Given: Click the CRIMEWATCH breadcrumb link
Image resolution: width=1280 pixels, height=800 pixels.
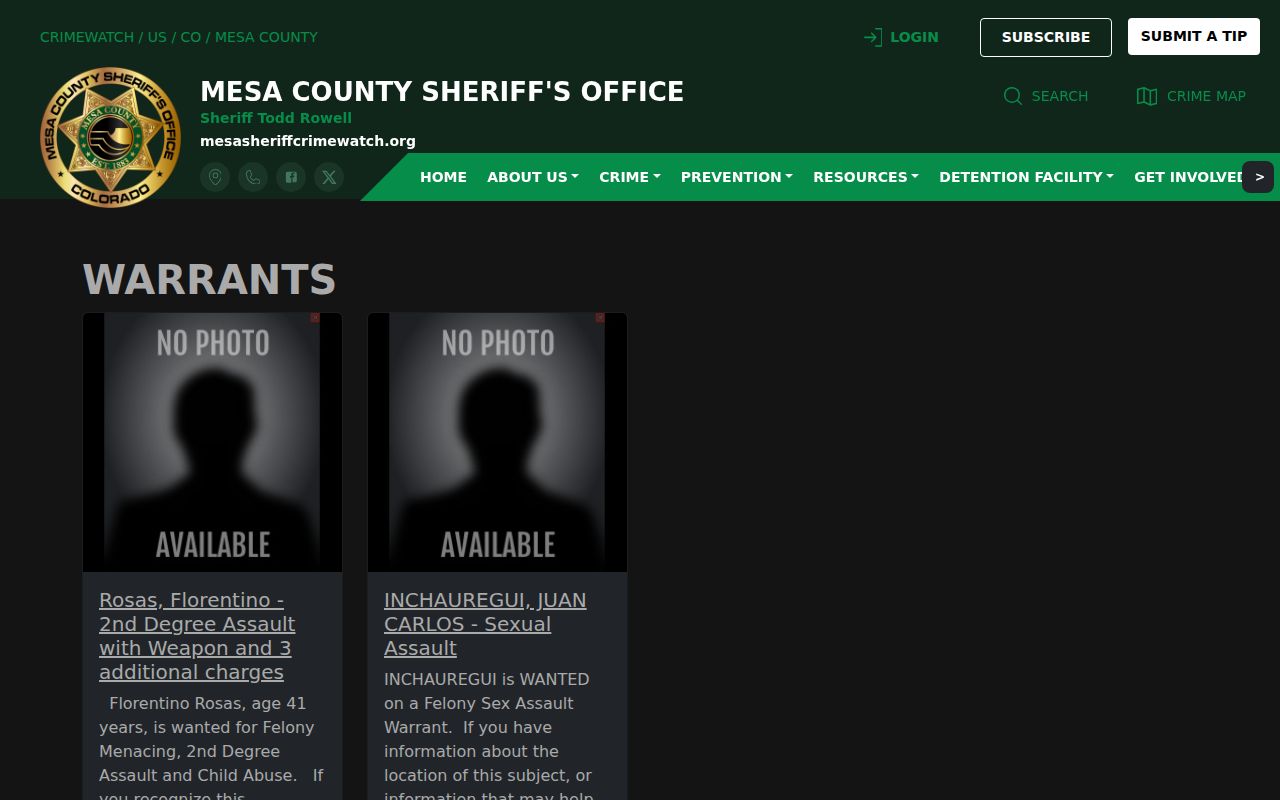Looking at the screenshot, I should click(87, 37).
